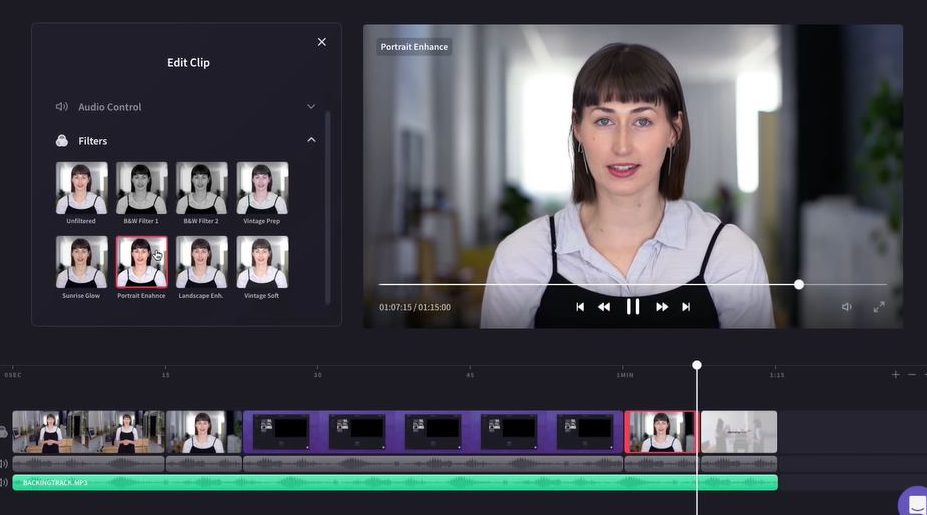Collapse the Filters section chevron

coord(311,140)
